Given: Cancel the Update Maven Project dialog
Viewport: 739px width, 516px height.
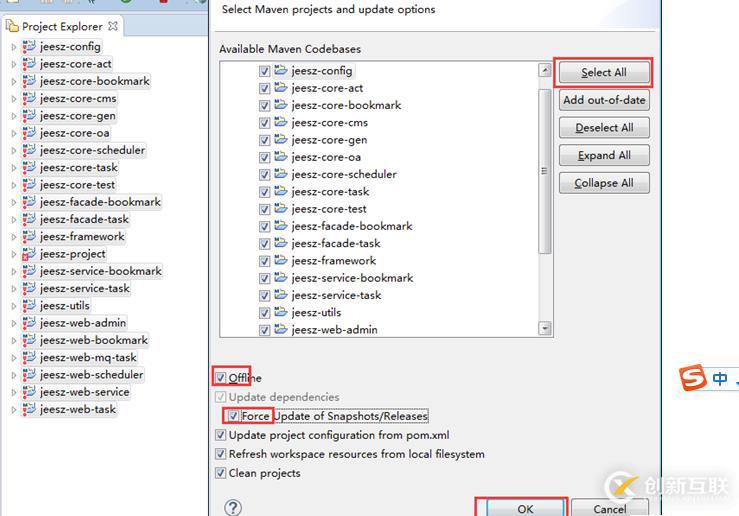Looking at the screenshot, I should pos(609,508).
